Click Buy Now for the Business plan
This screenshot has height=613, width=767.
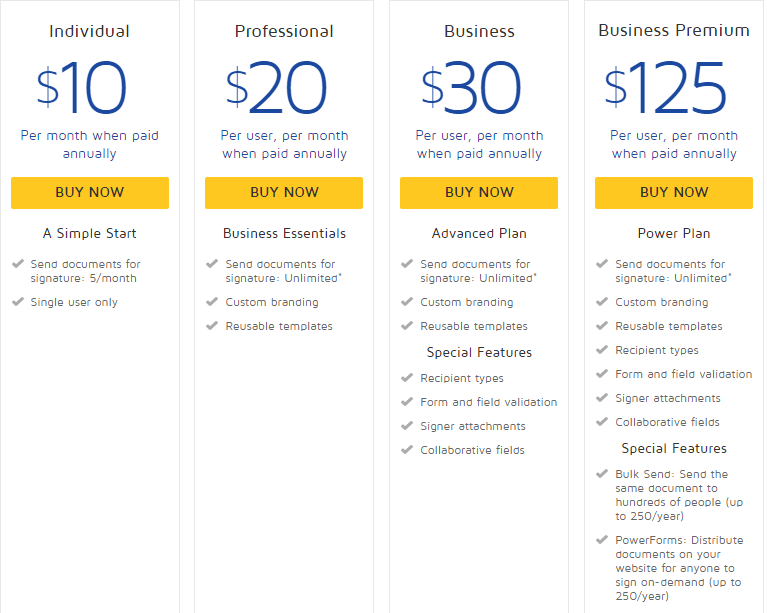click(x=479, y=193)
